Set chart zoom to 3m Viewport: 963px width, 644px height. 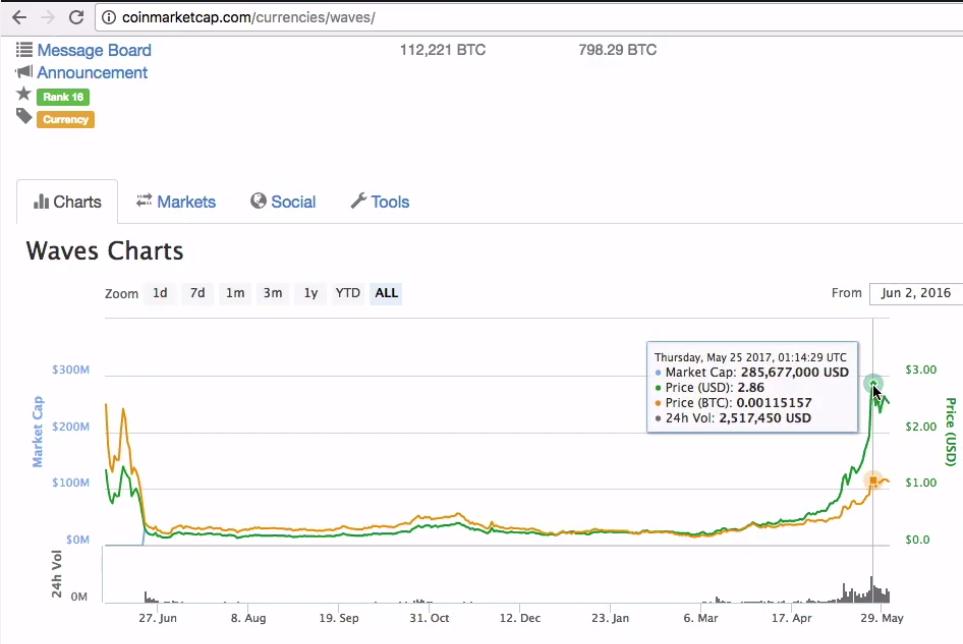coord(273,293)
